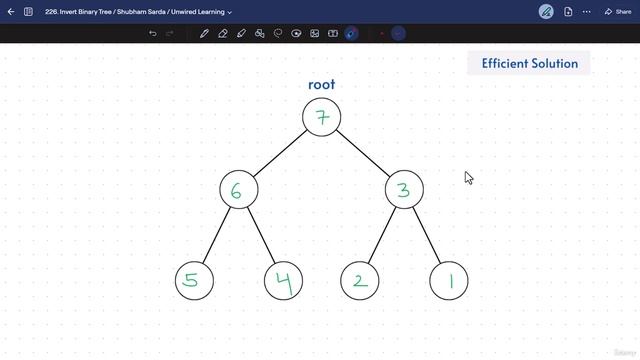Select the Shapes tool
The image size is (640, 360).
[260, 33]
